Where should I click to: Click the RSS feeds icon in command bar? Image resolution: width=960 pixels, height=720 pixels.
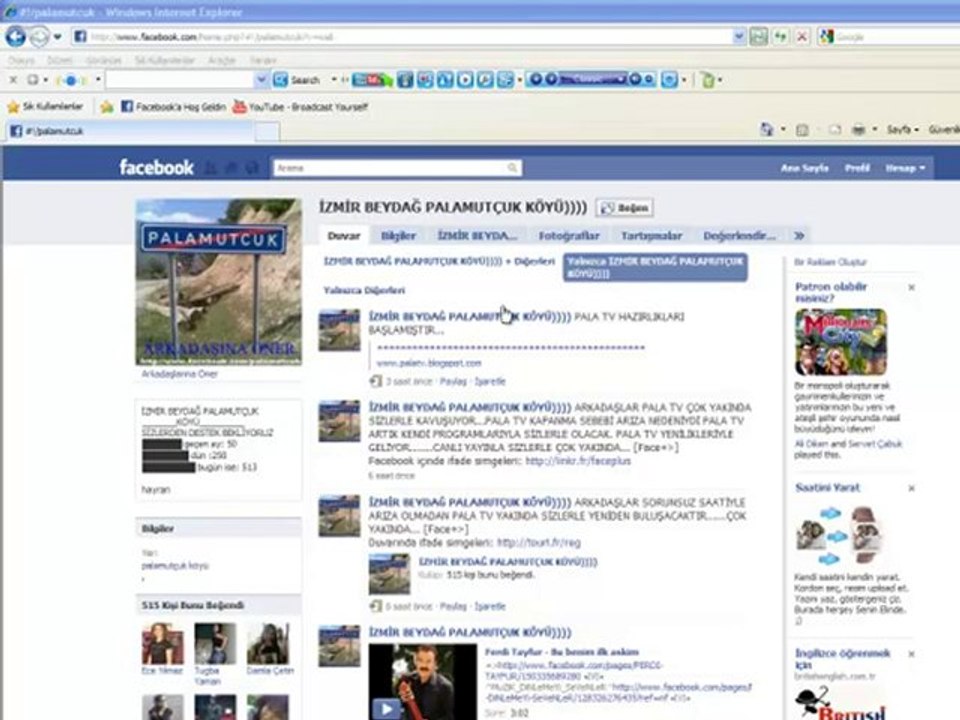tap(802, 130)
